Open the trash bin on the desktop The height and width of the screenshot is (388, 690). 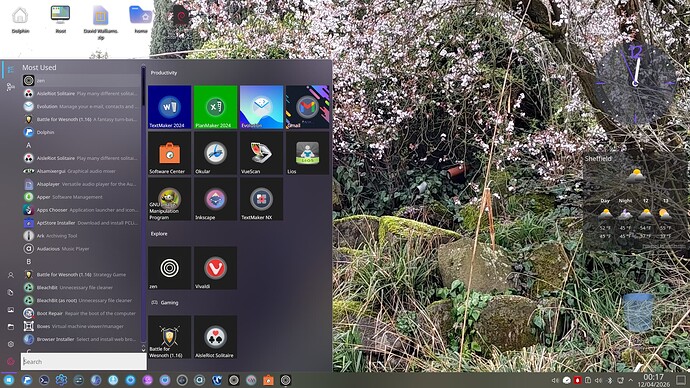[x=638, y=312]
